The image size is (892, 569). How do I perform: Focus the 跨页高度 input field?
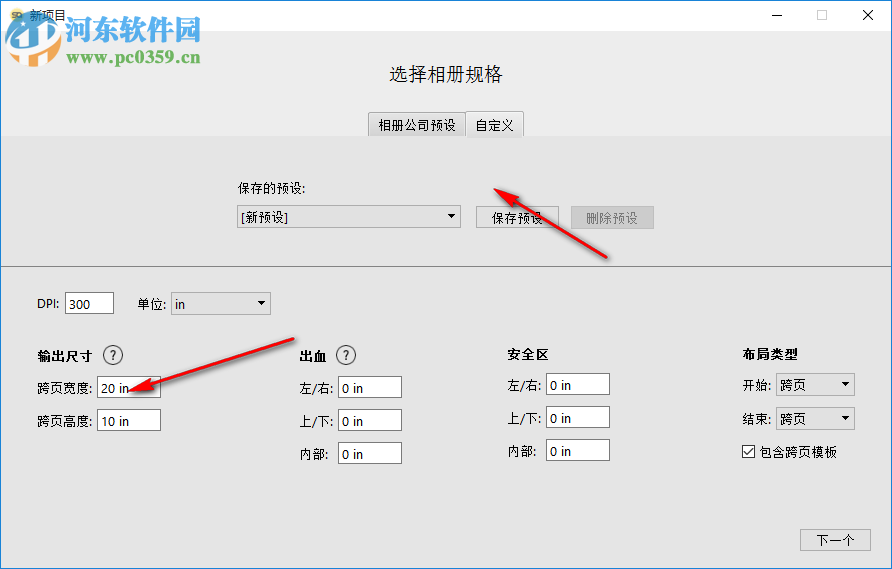coord(129,420)
